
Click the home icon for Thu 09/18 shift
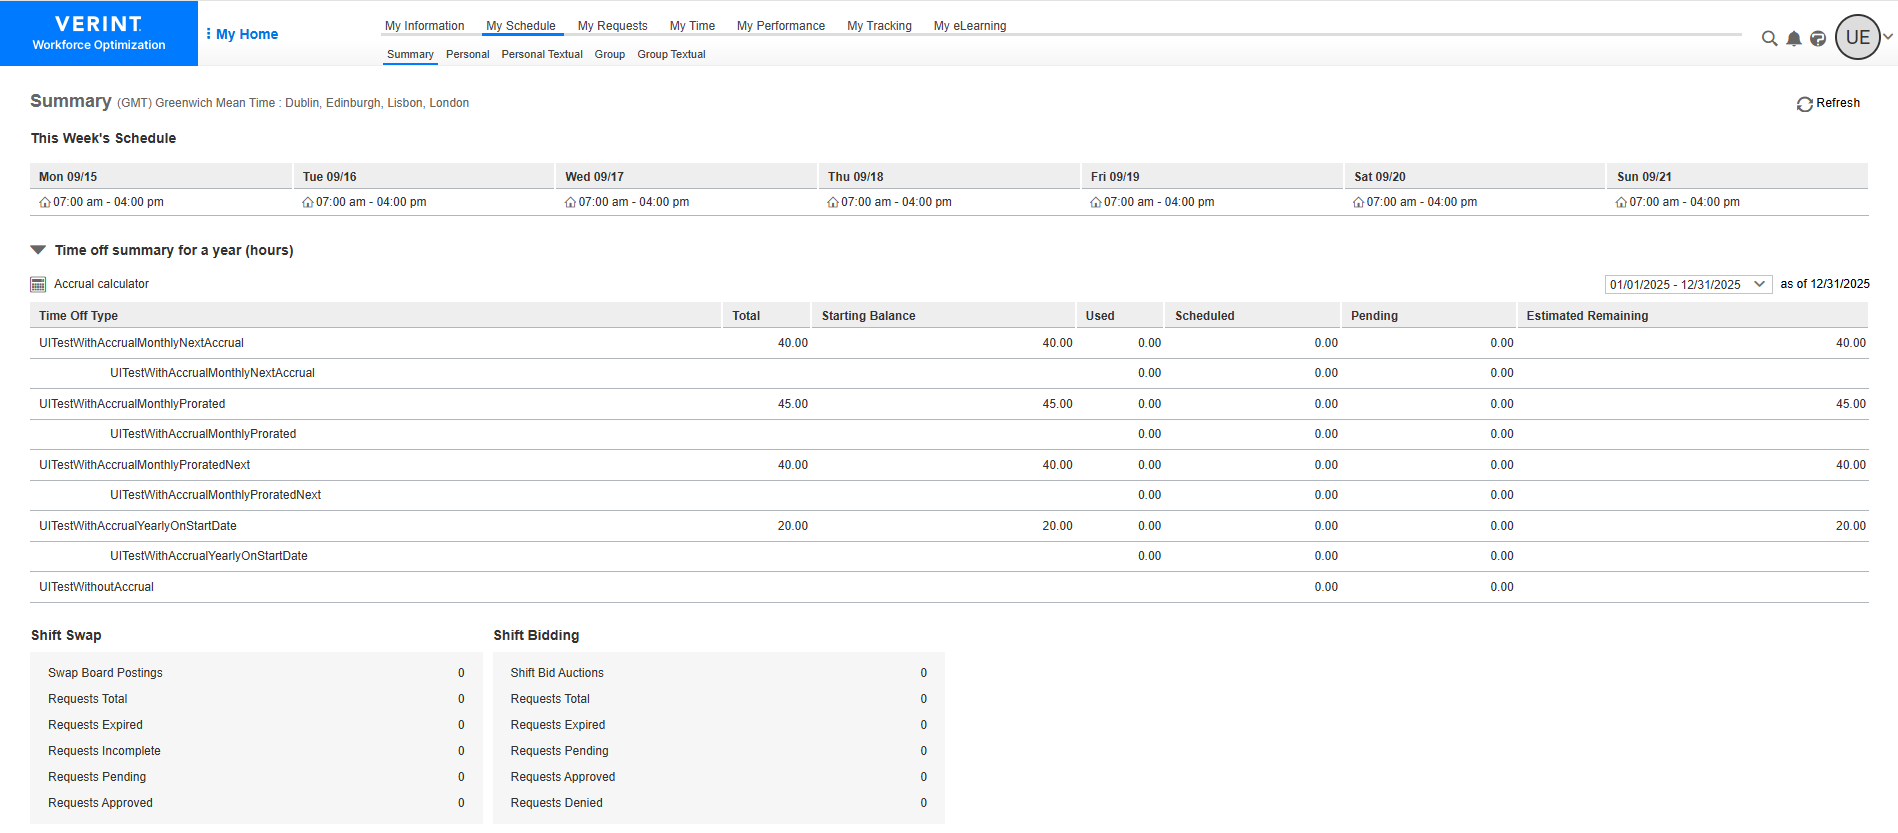[833, 202]
